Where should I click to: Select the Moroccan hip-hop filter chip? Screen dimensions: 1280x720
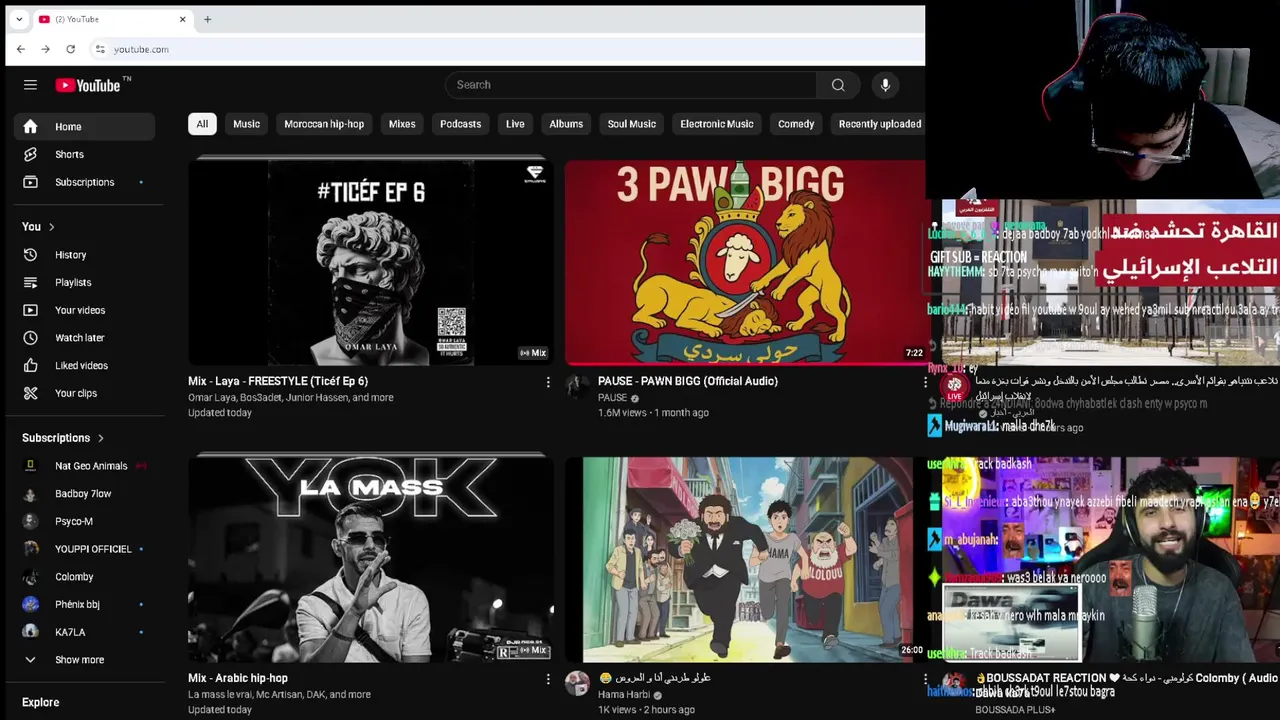coord(324,124)
